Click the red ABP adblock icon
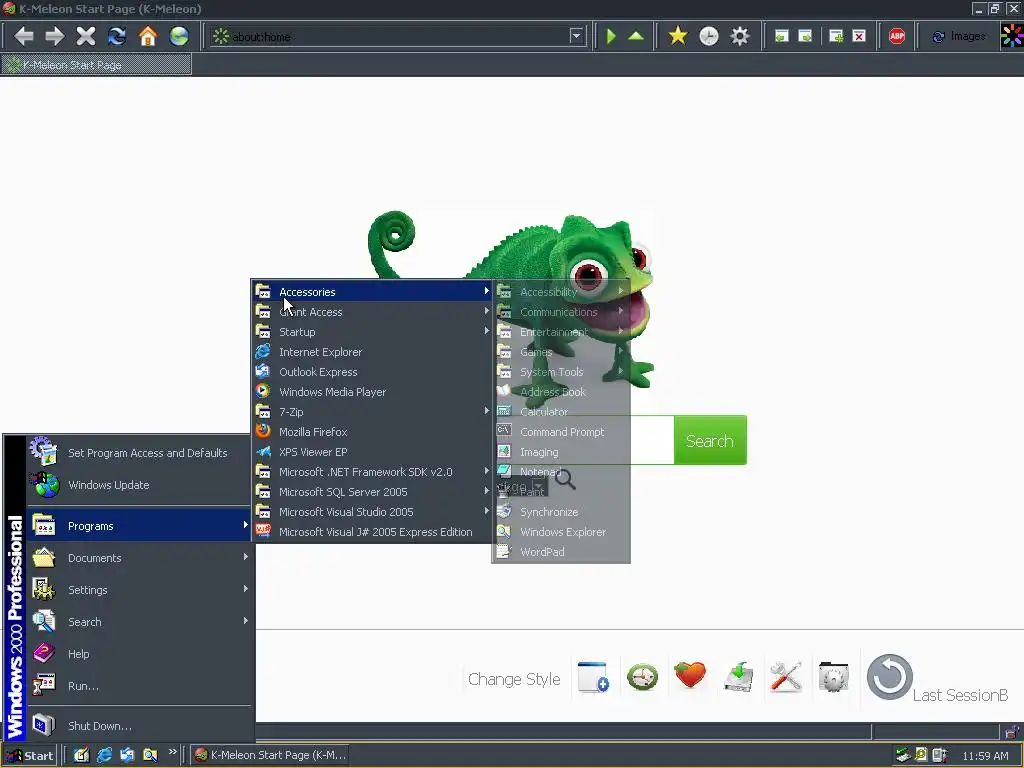 897,36
